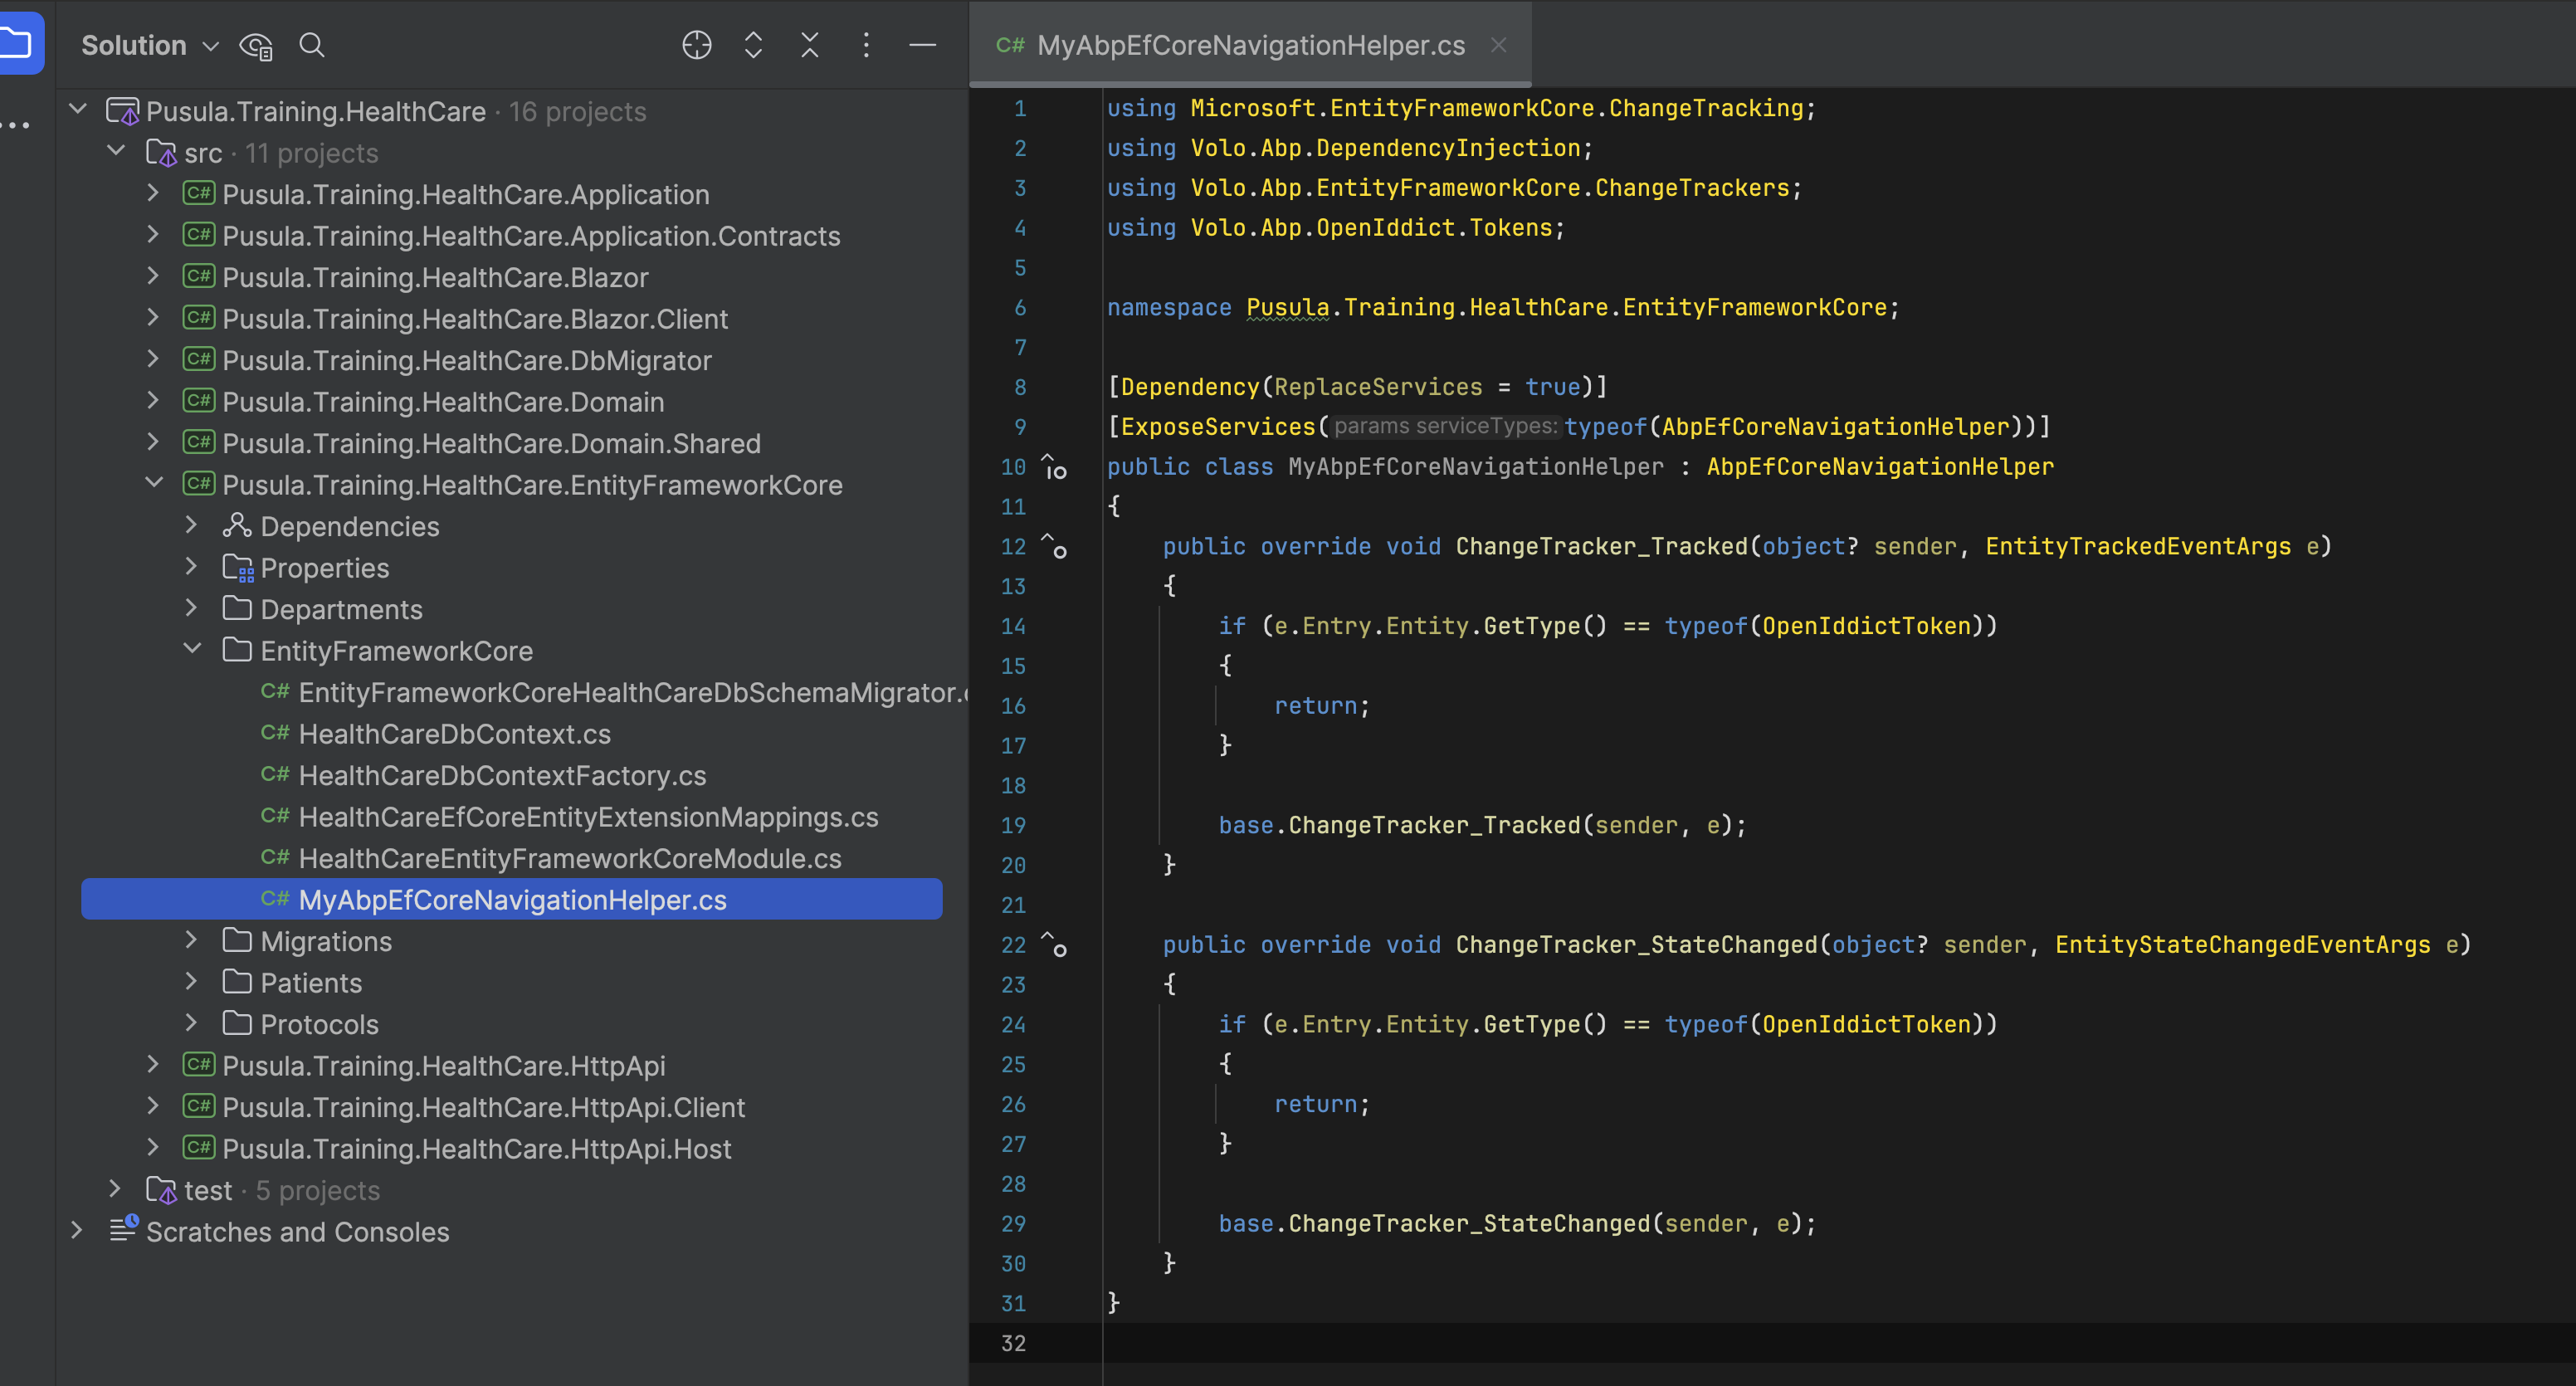Click the search magnifier in Solution panel
2576x1386 pixels.
point(311,45)
